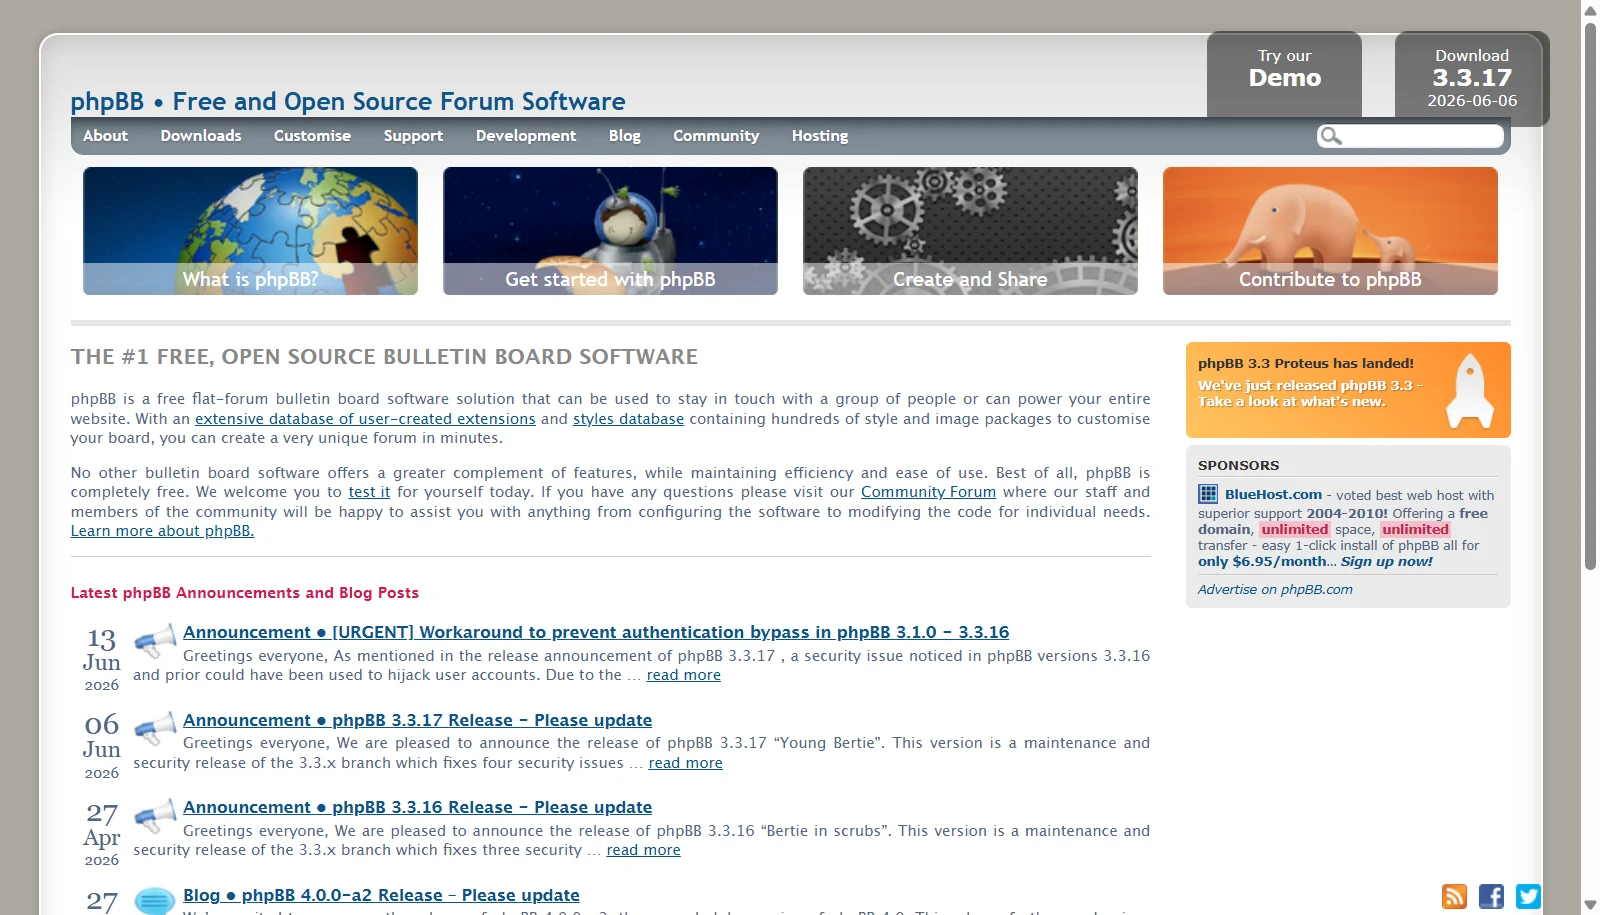The height and width of the screenshot is (915, 1600).
Task: Follow the extensive database of extensions link
Action: click(x=365, y=419)
